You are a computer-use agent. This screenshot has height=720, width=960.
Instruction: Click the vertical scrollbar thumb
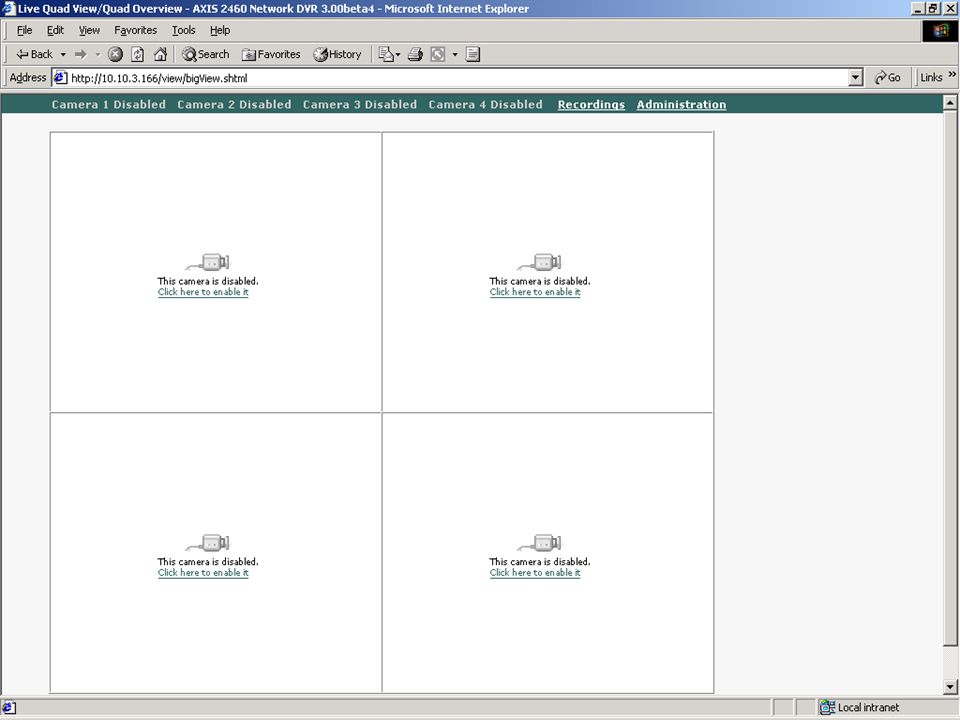point(950,378)
